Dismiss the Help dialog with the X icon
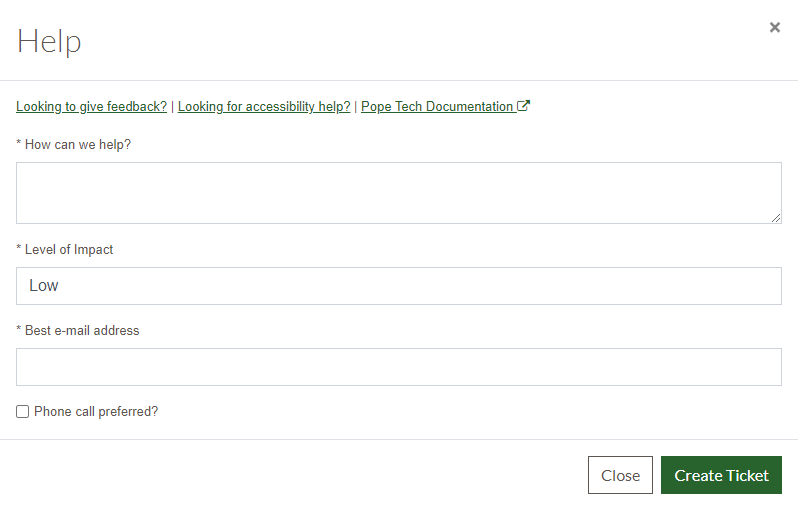The image size is (798, 510). click(775, 27)
